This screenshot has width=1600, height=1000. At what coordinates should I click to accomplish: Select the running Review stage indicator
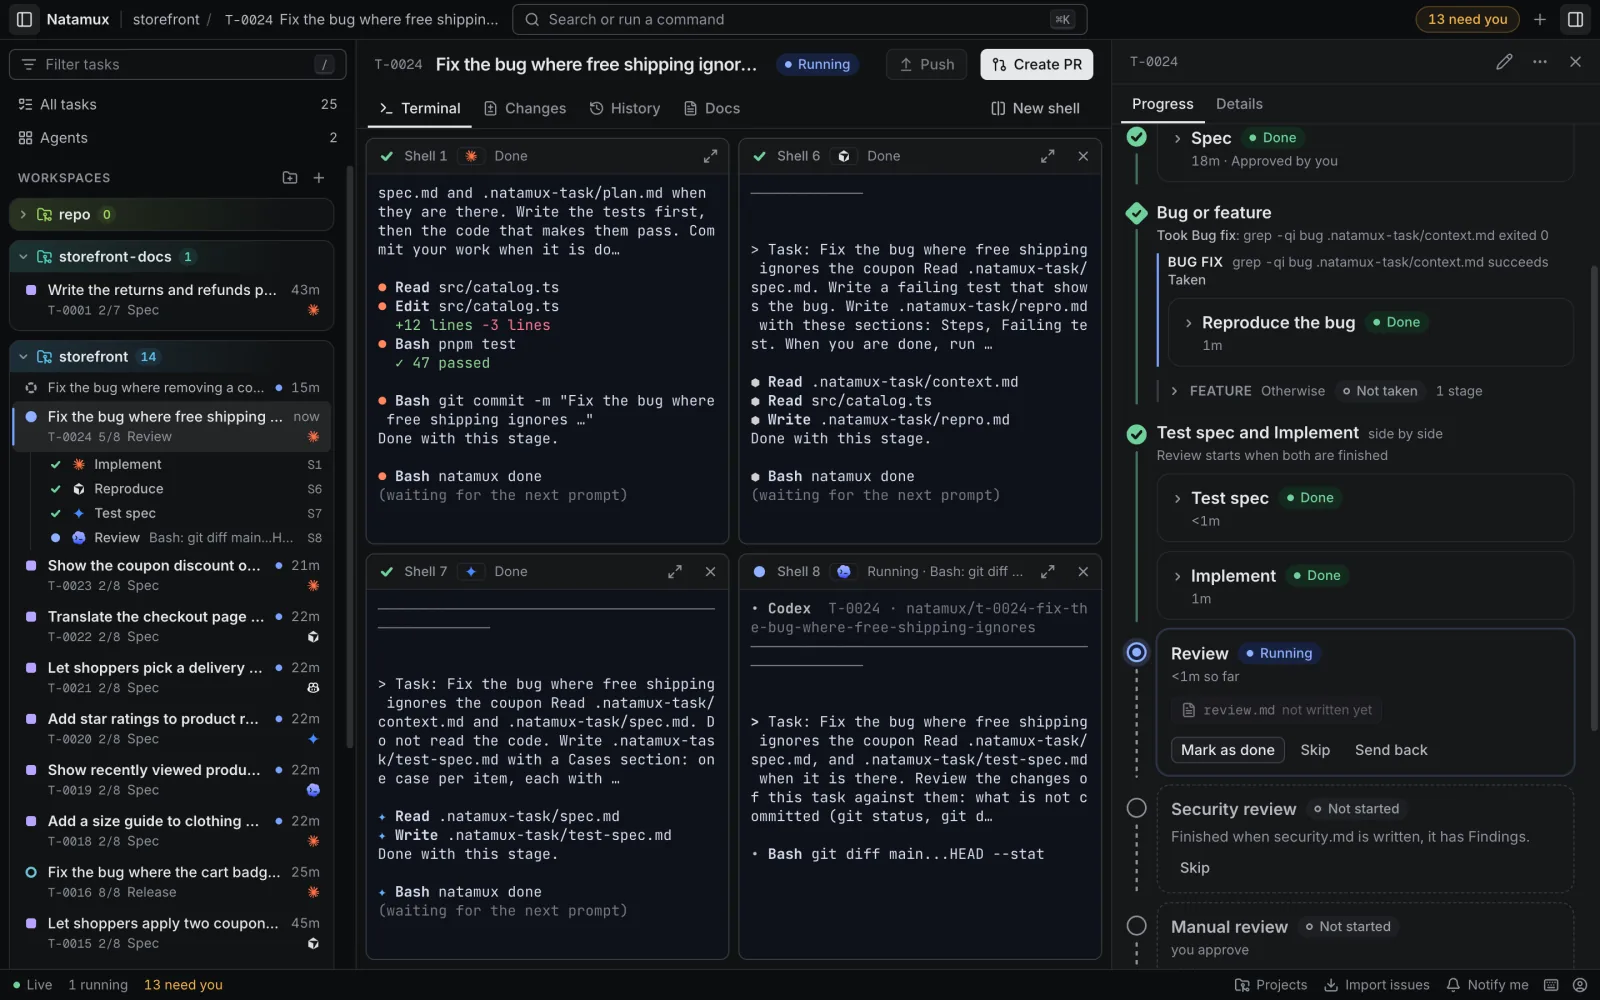click(1137, 653)
